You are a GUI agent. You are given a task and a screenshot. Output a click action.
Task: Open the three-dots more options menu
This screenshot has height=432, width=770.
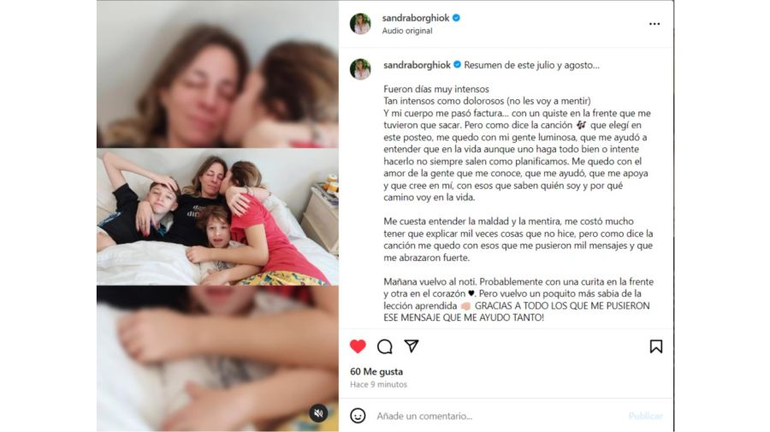tap(654, 24)
